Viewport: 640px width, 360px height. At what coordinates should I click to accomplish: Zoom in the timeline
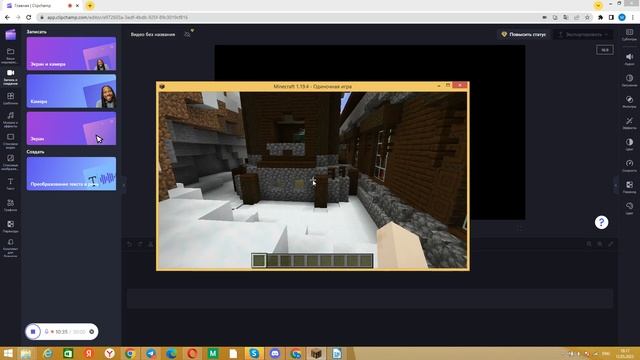(600, 244)
